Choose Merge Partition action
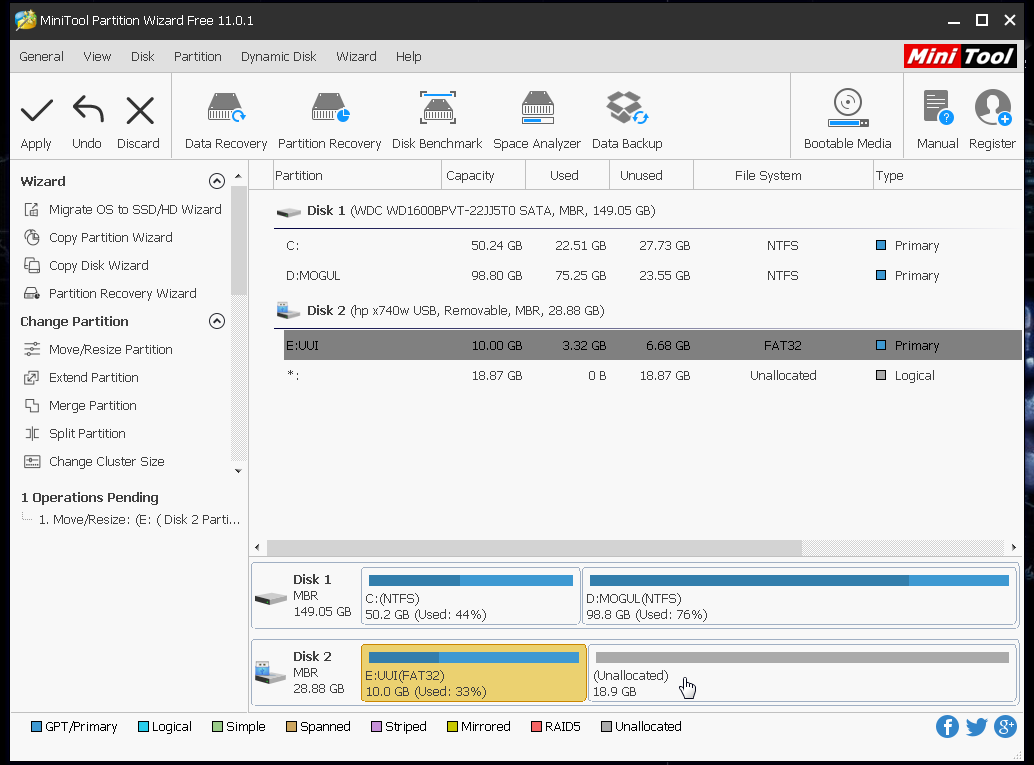This screenshot has width=1034, height=765. [x=80, y=406]
